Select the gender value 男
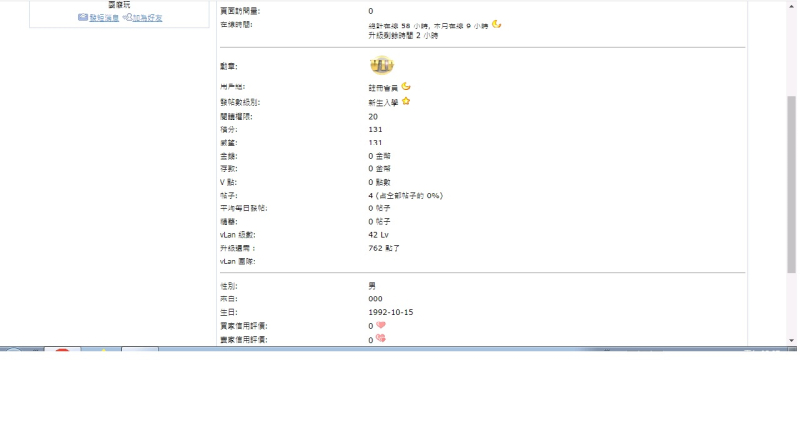This screenshot has height=430, width=800. 372,286
